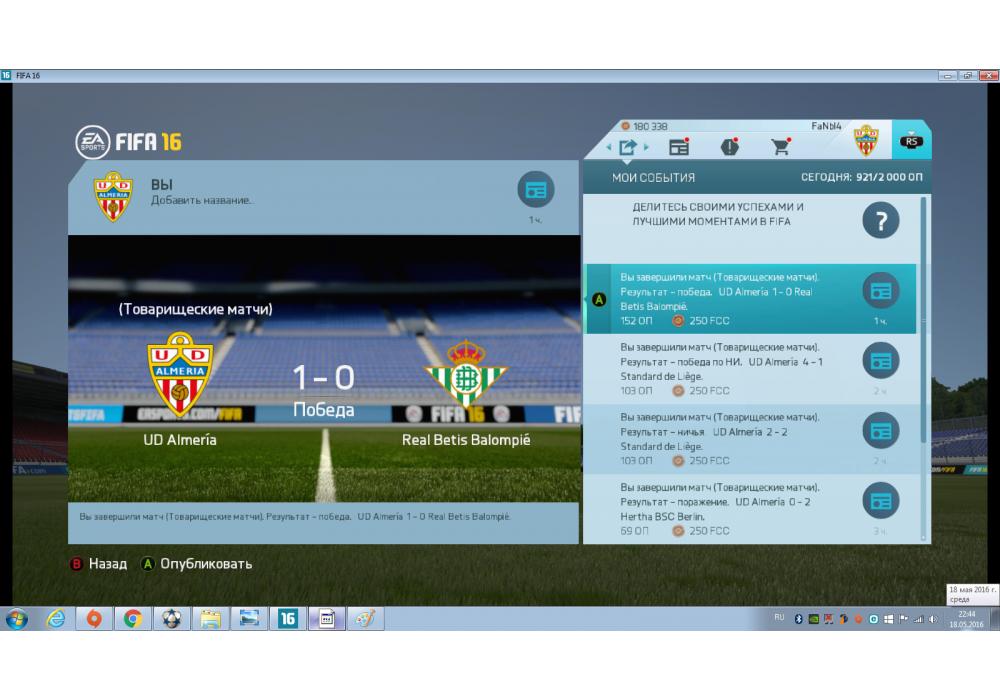Screen dimensions: 1000x700
Task: Open the file explorer folder in taskbar
Action: tap(210, 618)
